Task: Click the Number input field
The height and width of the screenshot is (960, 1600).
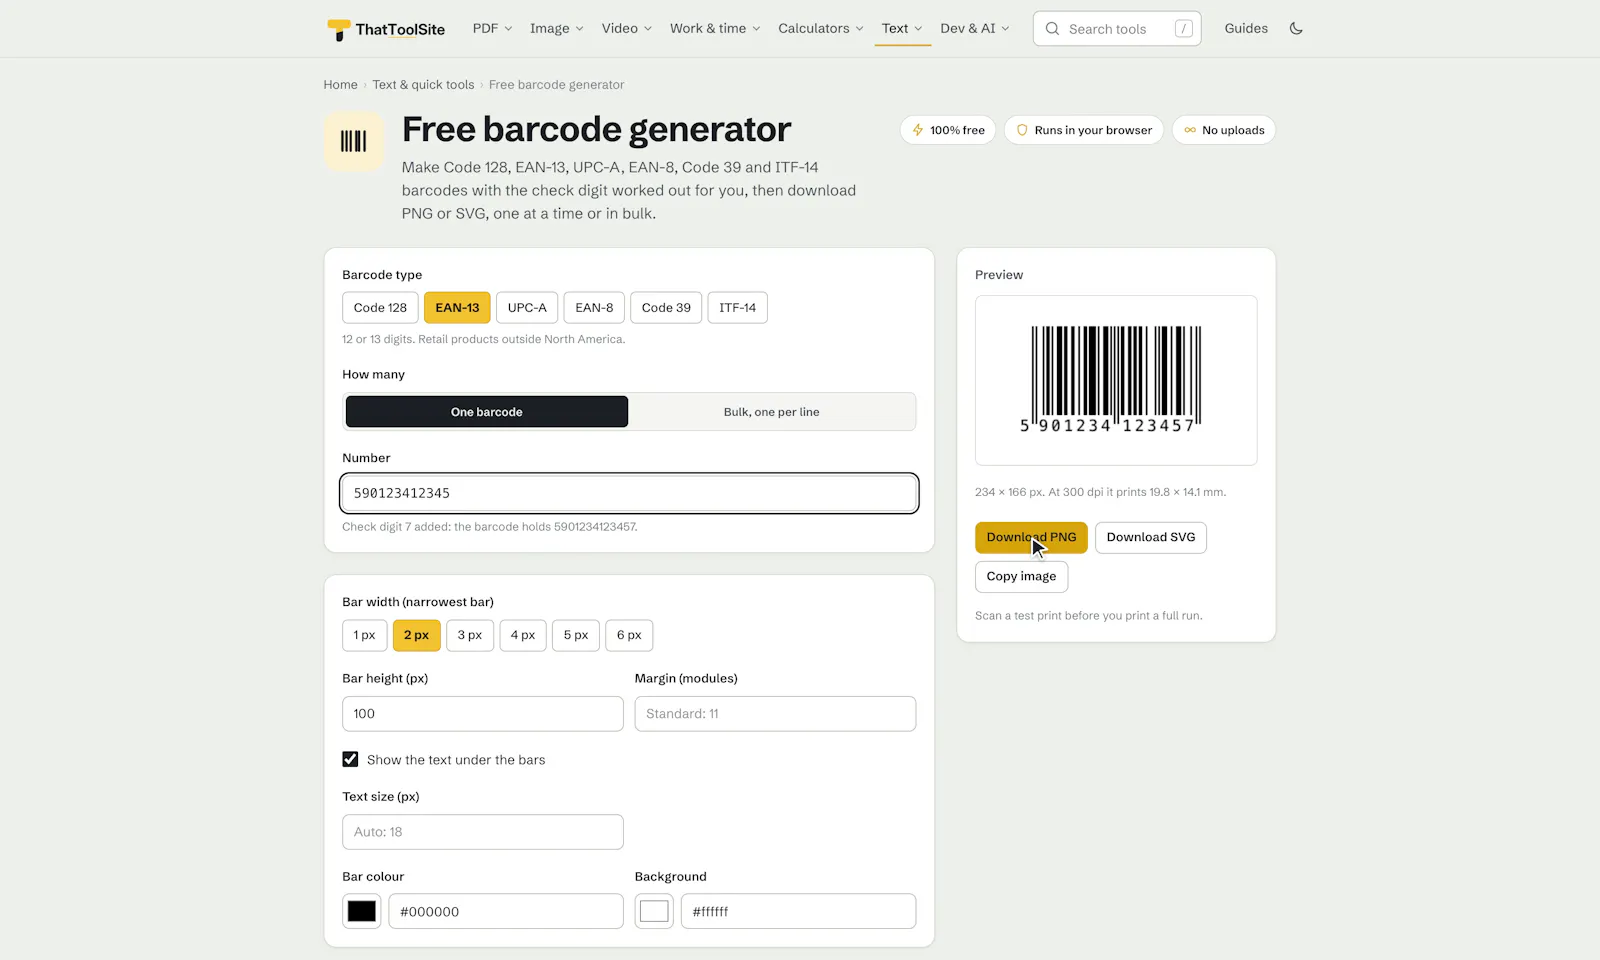Action: tap(629, 493)
